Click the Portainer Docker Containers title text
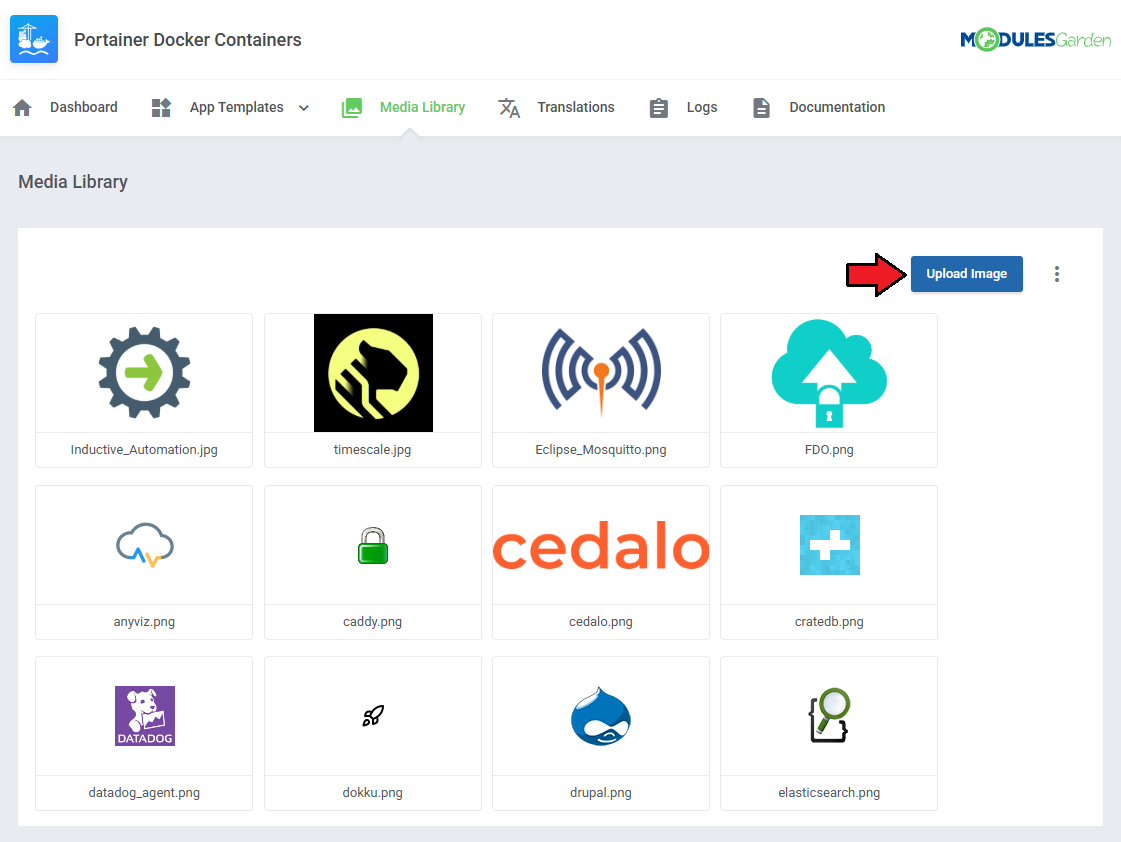 pyautogui.click(x=188, y=40)
